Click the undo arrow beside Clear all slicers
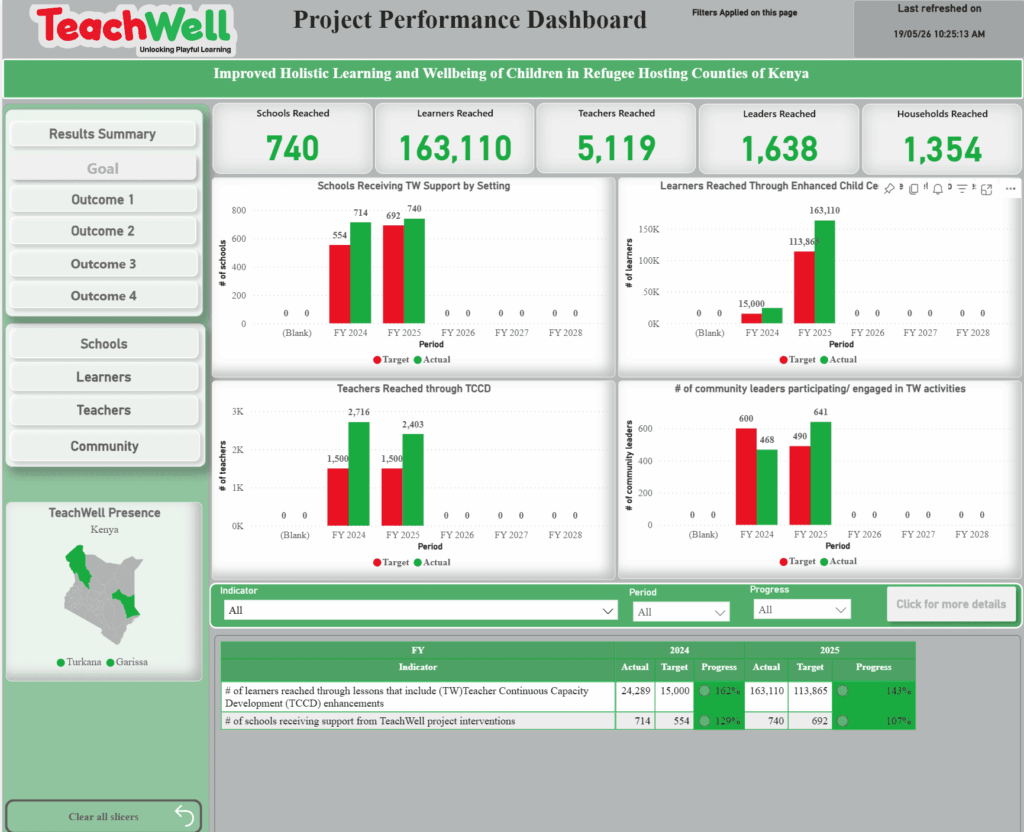Screen dimensions: 1024x832 pos(185,815)
